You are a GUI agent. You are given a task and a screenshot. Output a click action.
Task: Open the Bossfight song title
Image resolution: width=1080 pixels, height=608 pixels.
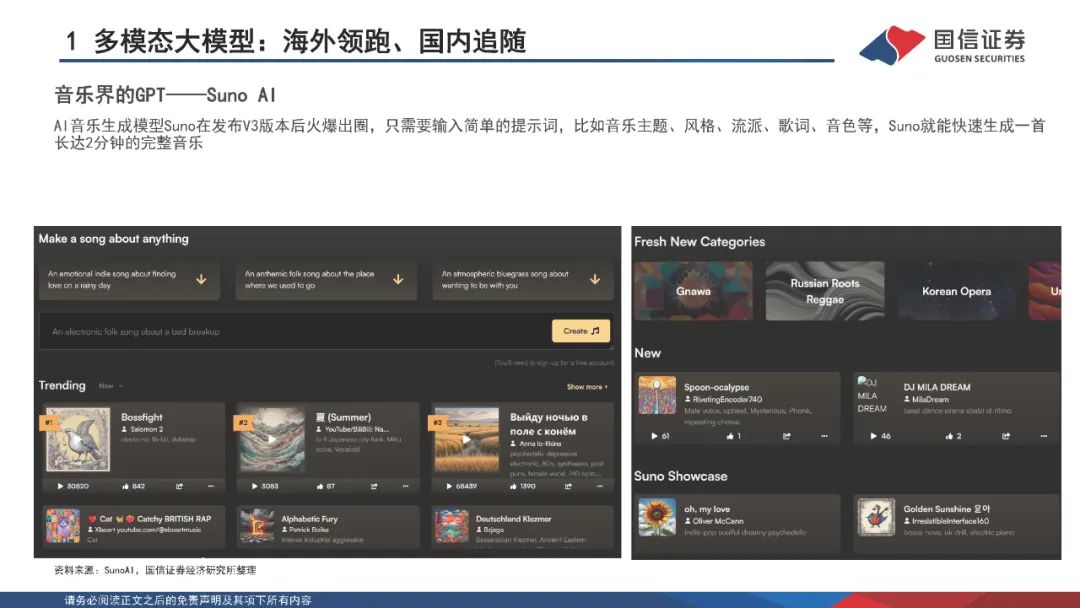click(142, 417)
